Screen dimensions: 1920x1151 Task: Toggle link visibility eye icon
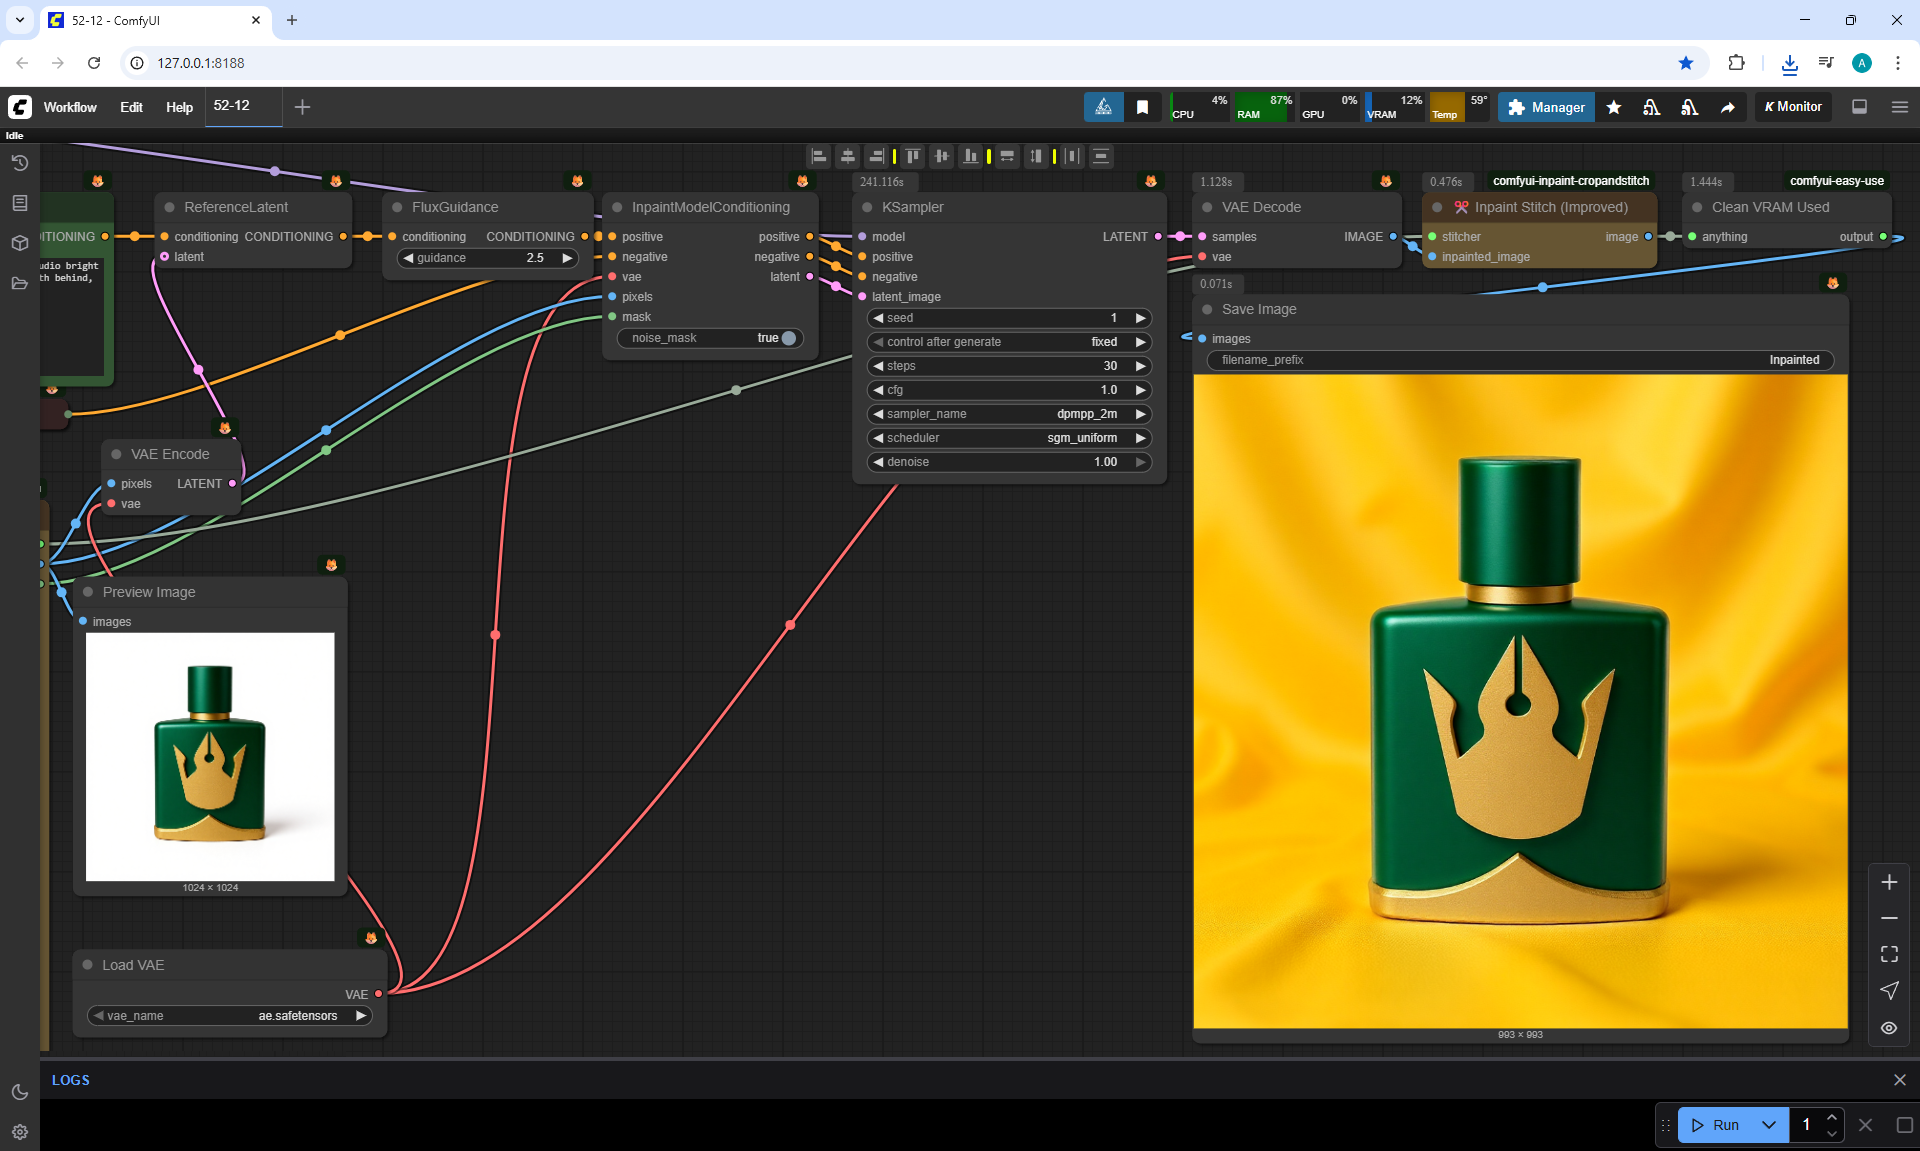point(1889,1028)
